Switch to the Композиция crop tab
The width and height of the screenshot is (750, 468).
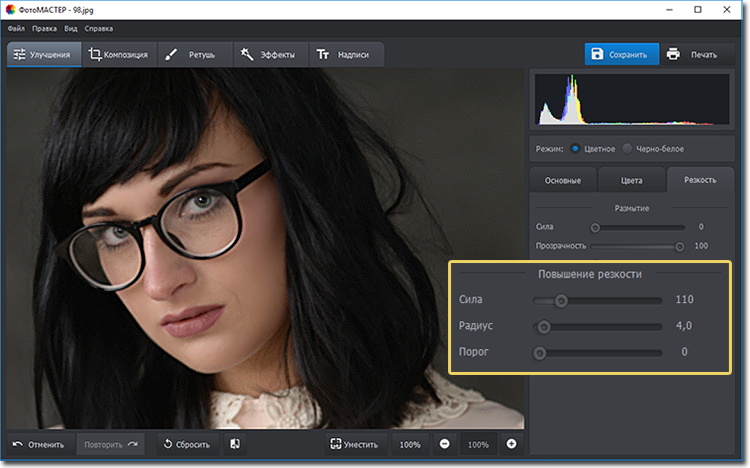[x=118, y=54]
